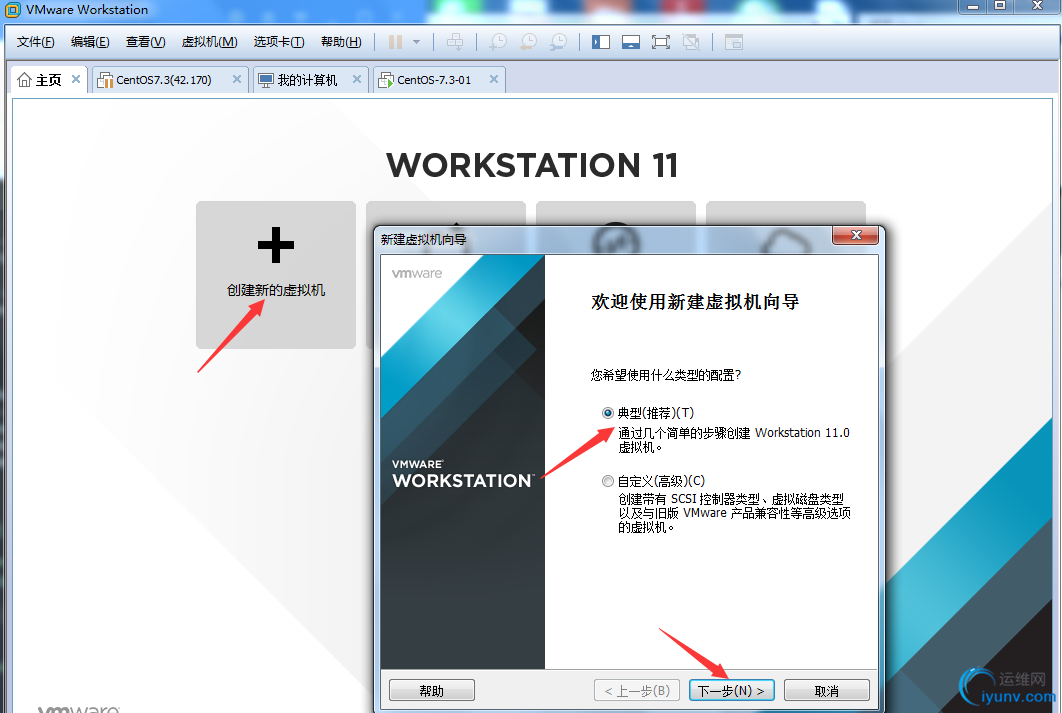Click the console view toolbar icon
The height and width of the screenshot is (713, 1062).
[x=734, y=42]
